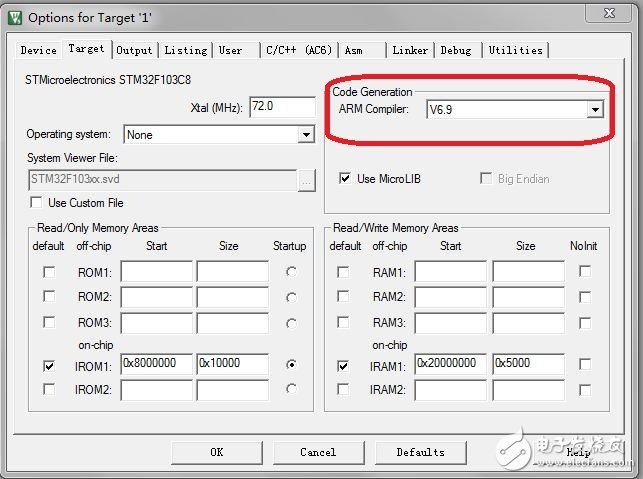
Task: Click IRAM1 Start field 0x20000000
Action: pos(450,364)
